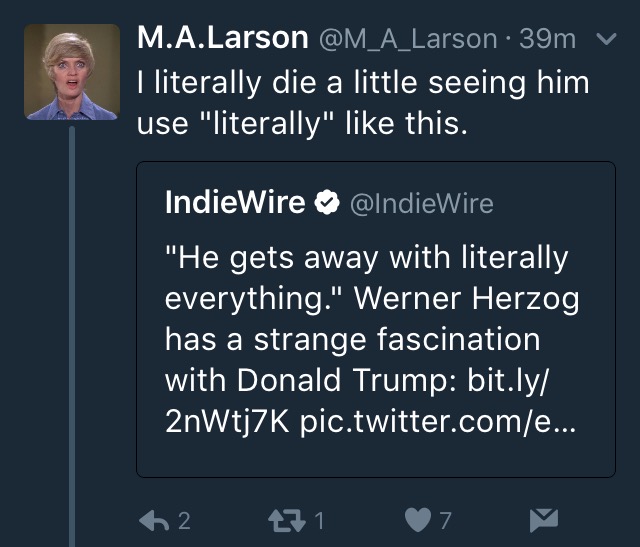The image size is (640, 547).
Task: Open the M.A.Larson display name
Action: 222,38
